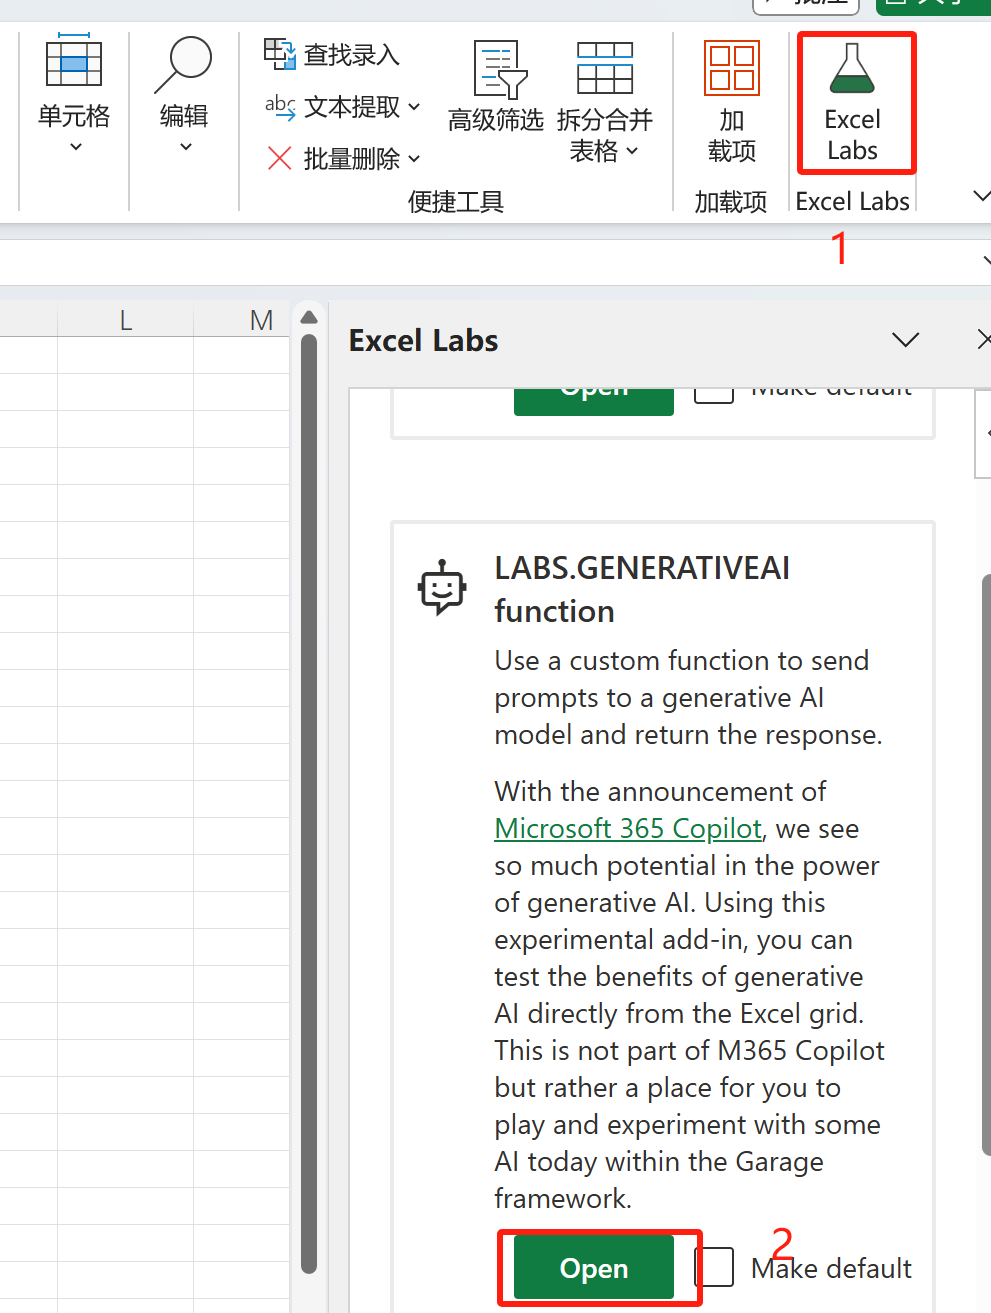991x1313 pixels.
Task: Click the Excel Labs pane title
Action: 423,340
